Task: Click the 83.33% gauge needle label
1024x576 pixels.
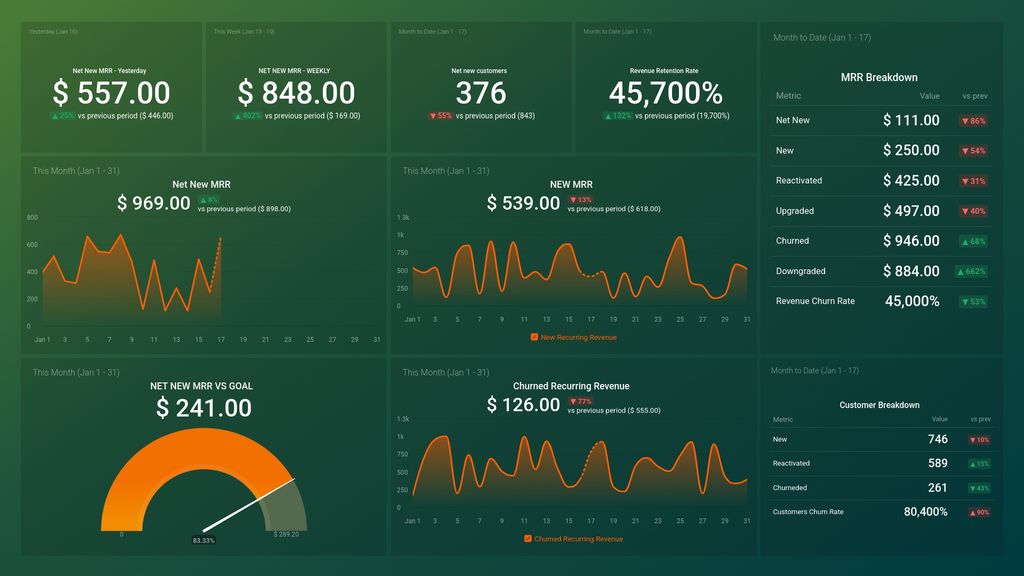Action: pyautogui.click(x=204, y=540)
